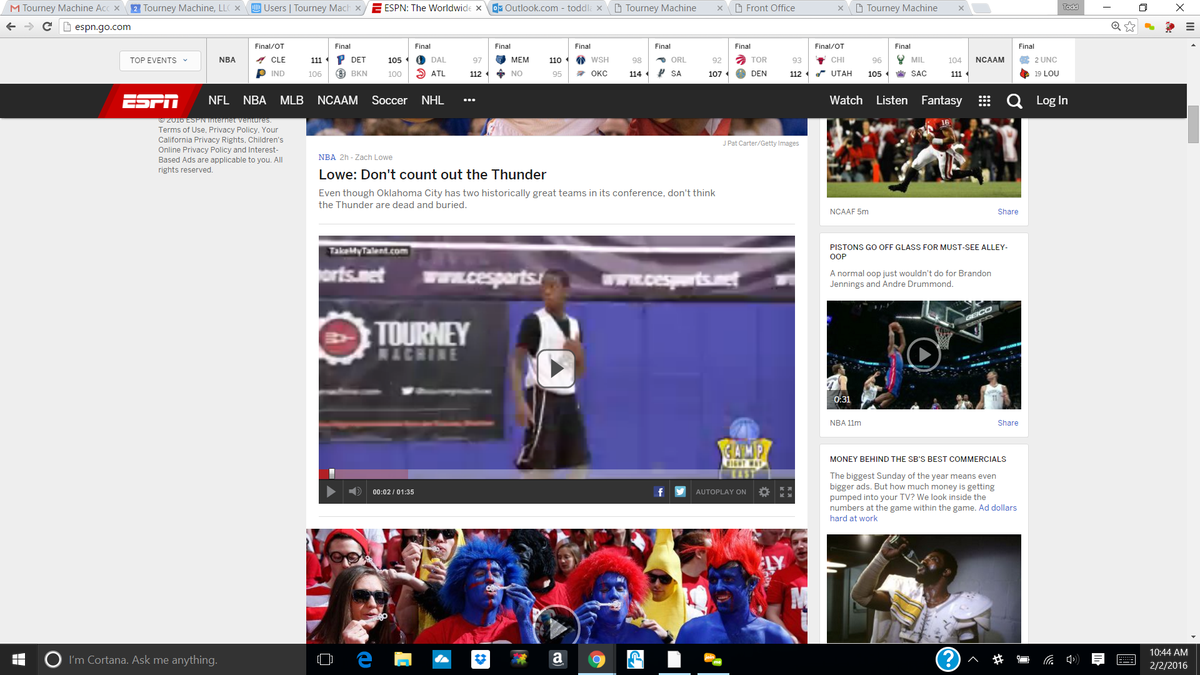Image resolution: width=1200 pixels, height=675 pixels.
Task: Click the browser back arrow
Action: (x=11, y=26)
